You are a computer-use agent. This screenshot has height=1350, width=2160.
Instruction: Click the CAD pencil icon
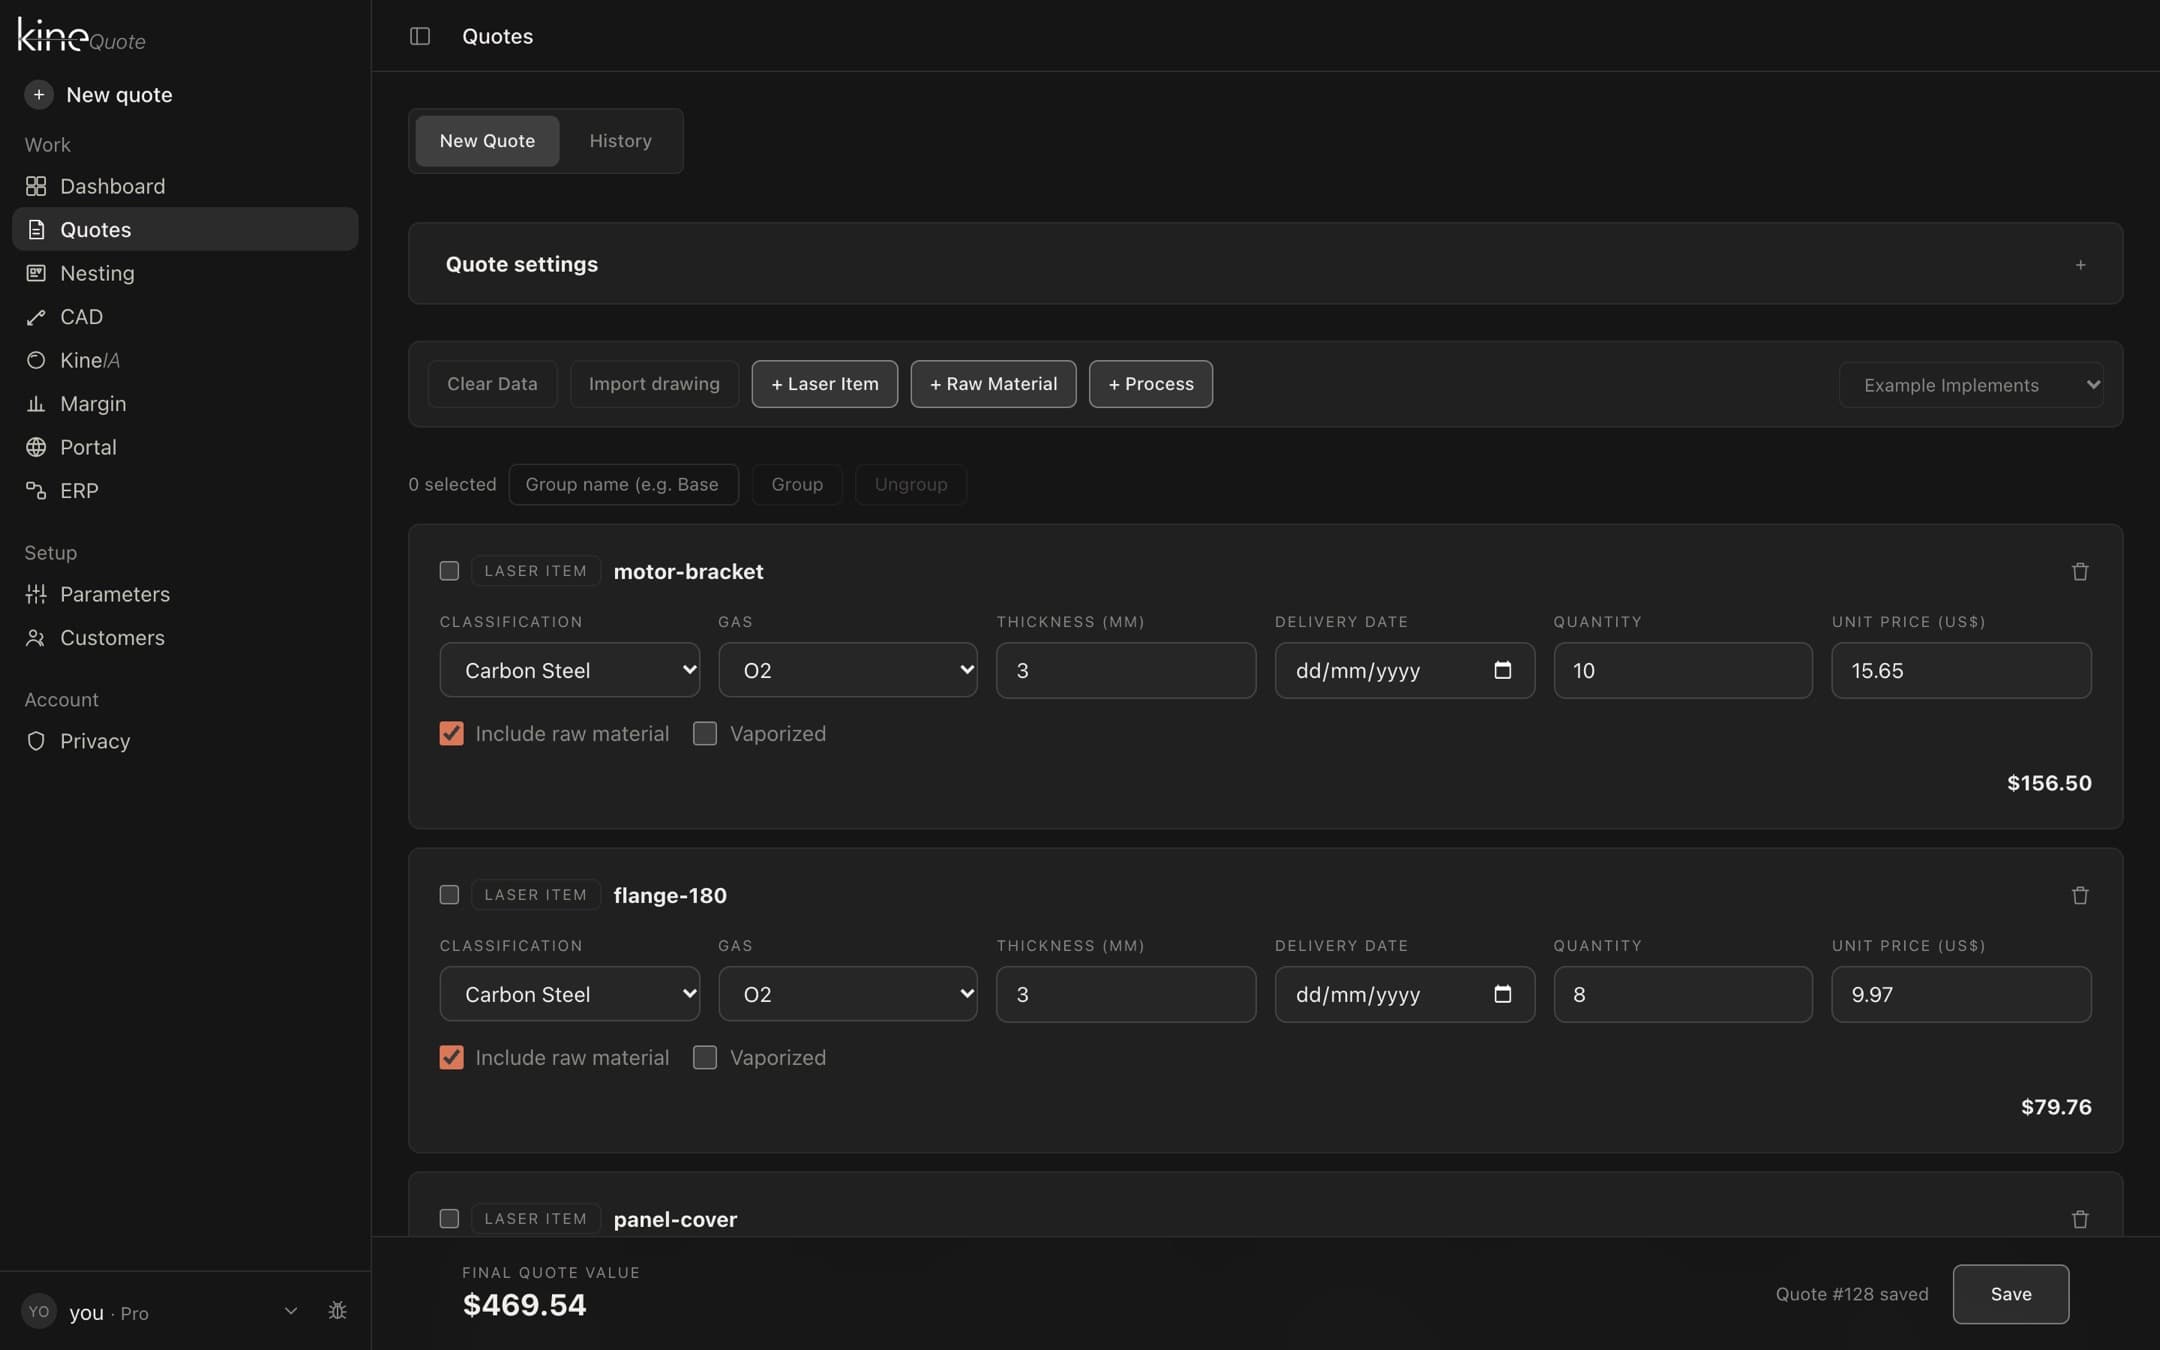point(36,317)
